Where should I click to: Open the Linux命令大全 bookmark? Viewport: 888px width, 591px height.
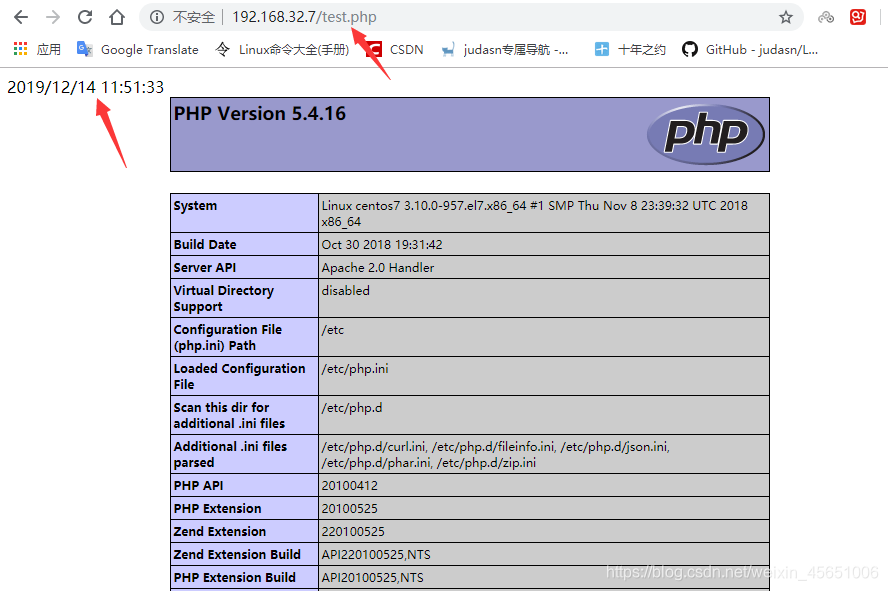[282, 49]
